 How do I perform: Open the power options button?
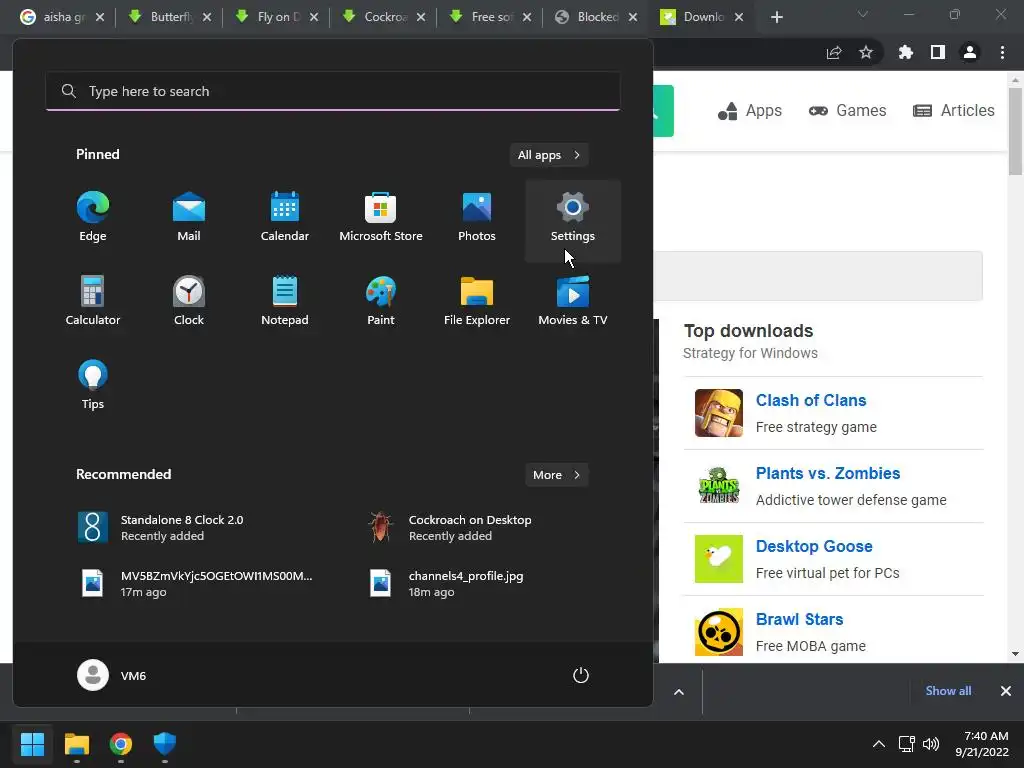click(x=581, y=675)
